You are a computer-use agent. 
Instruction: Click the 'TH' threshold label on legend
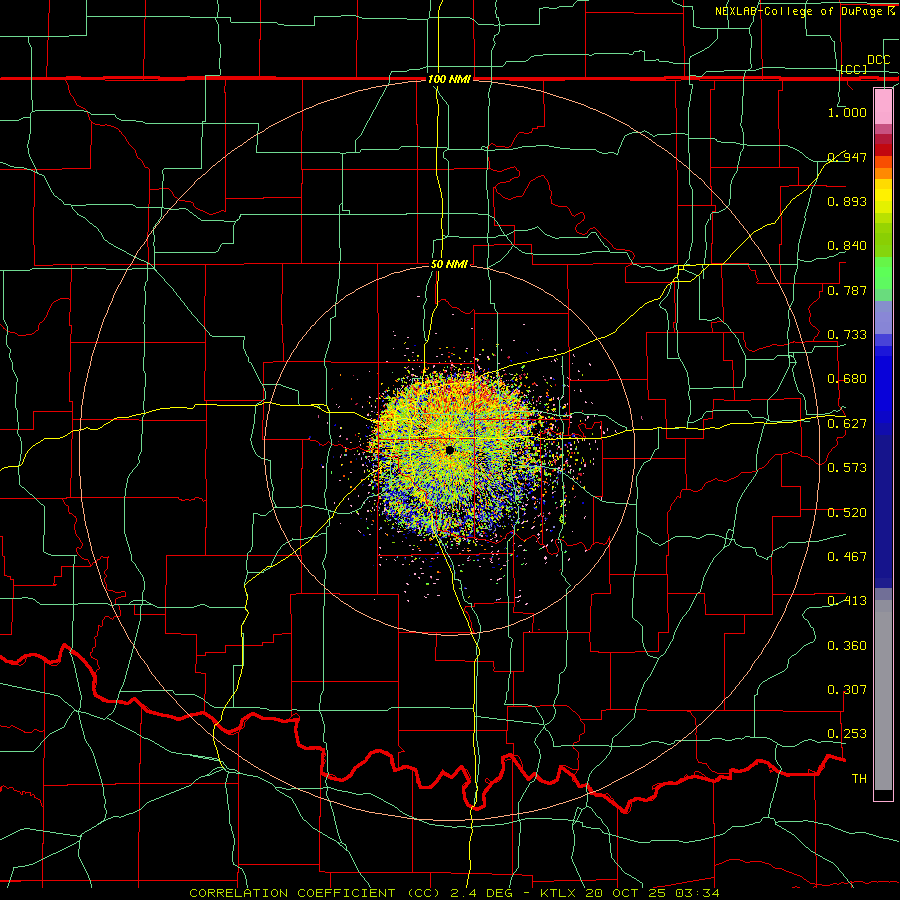[859, 779]
